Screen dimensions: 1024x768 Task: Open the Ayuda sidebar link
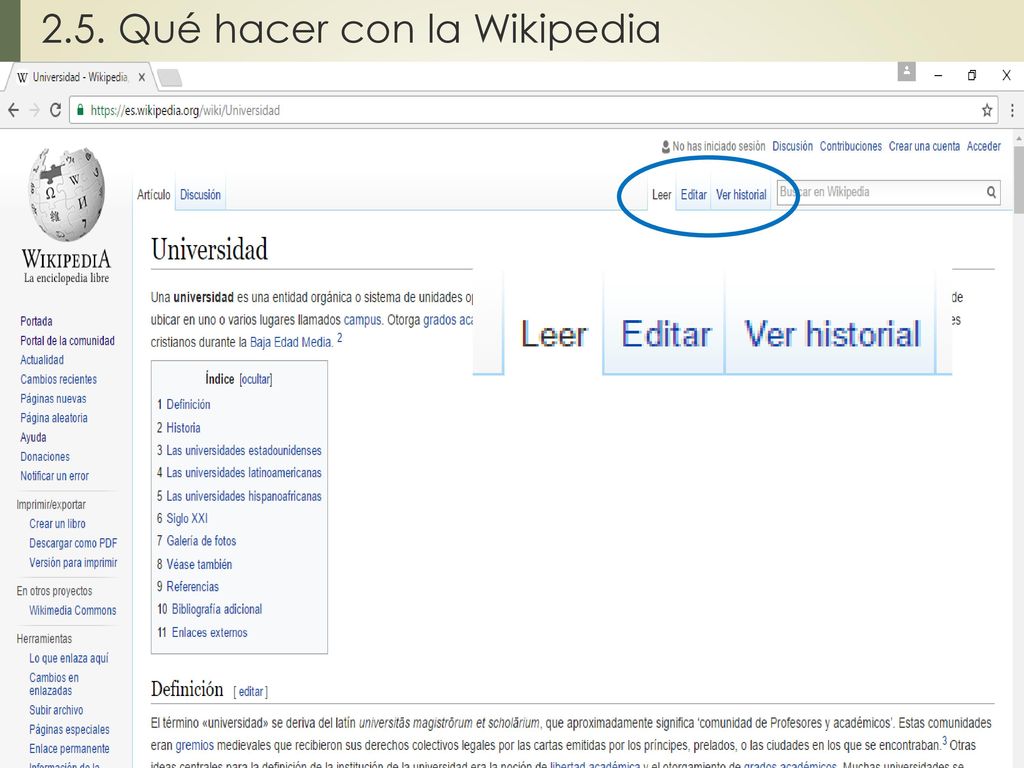(33, 438)
